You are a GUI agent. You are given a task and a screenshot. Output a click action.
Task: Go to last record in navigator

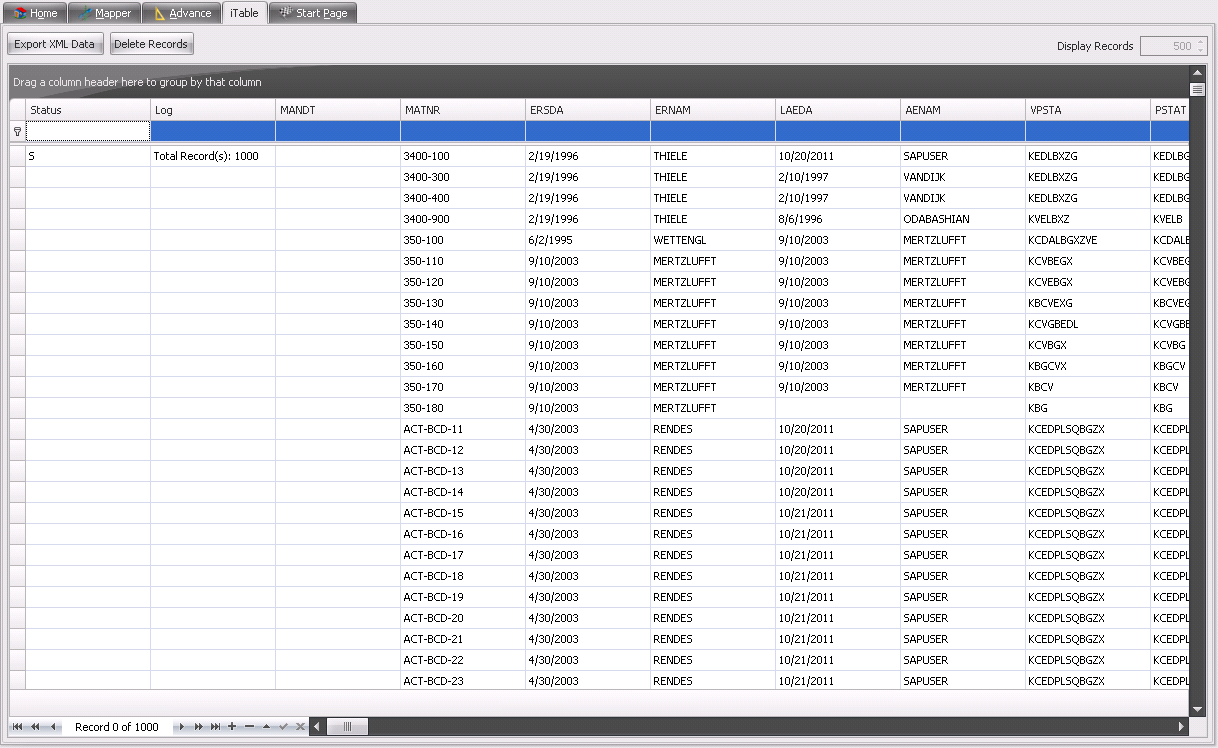215,727
